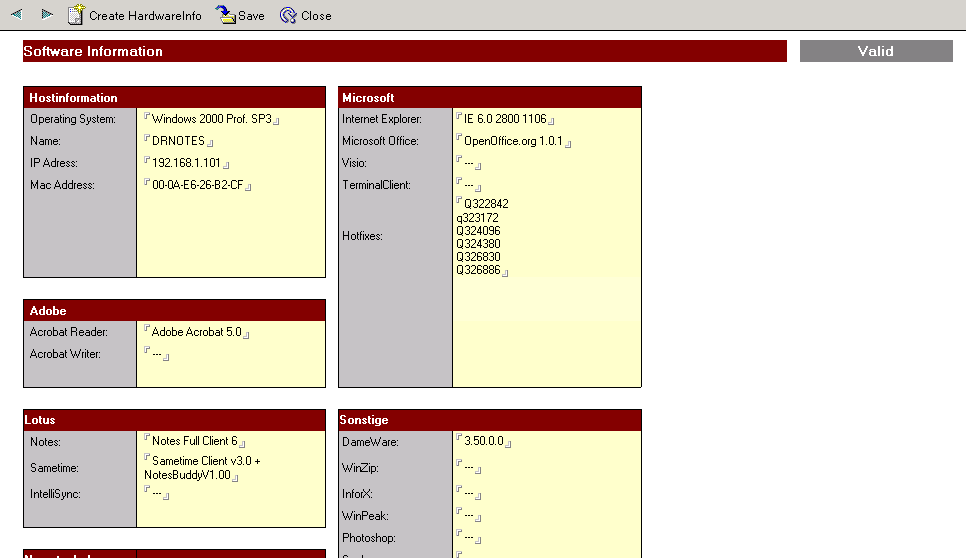Click hotfix entry Q324096
This screenshot has width=966, height=558.
[x=478, y=231]
